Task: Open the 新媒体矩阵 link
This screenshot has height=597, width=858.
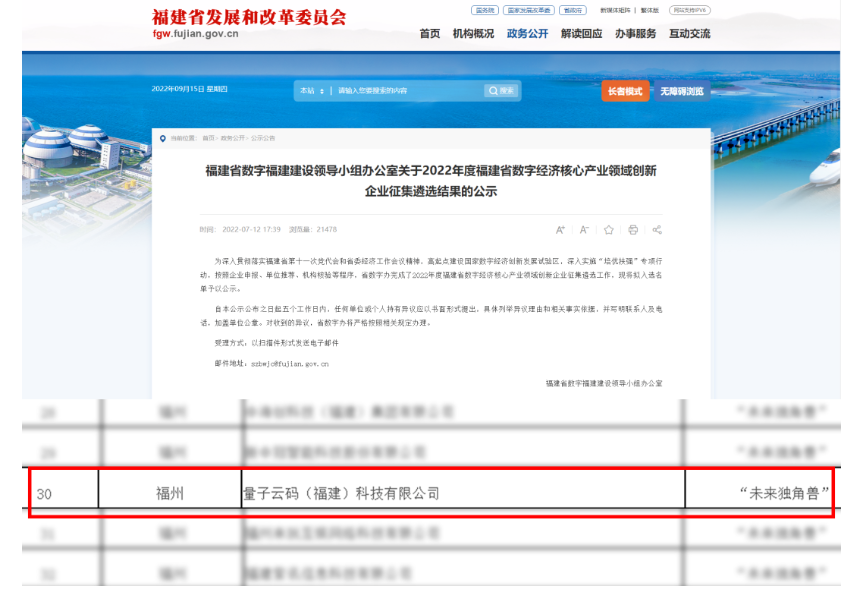Action: (615, 10)
